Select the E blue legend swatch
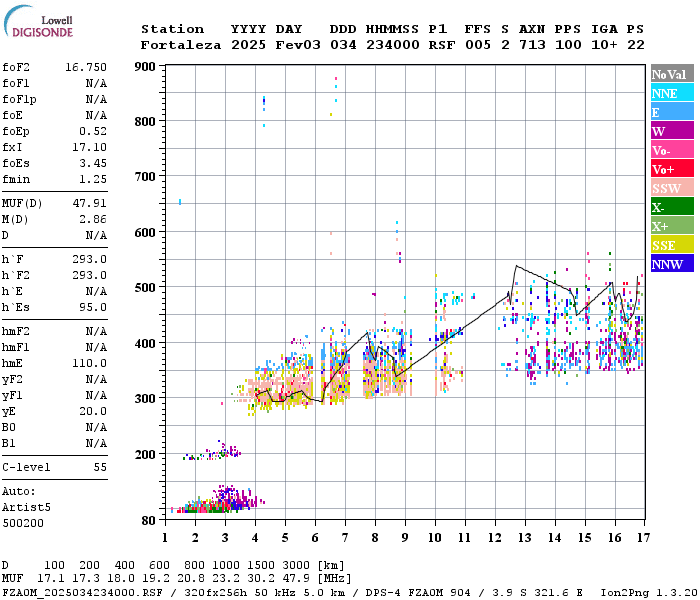The width and height of the screenshot is (700, 600). click(x=672, y=112)
